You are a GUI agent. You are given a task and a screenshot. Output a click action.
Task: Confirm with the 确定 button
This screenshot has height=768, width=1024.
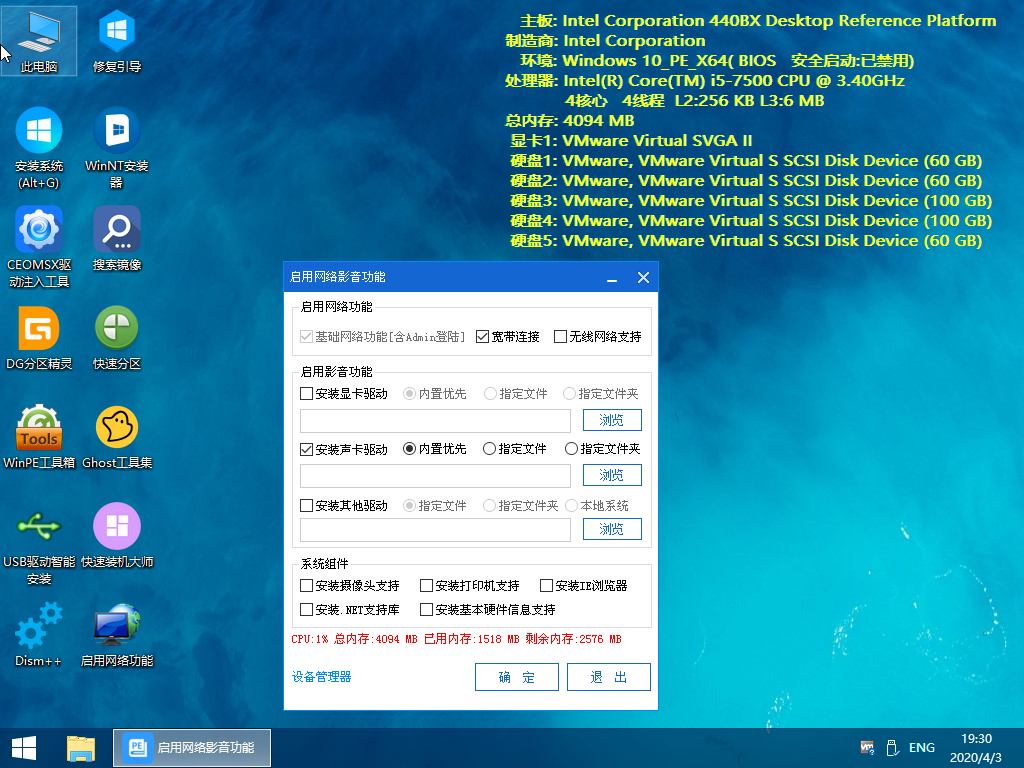pos(517,677)
